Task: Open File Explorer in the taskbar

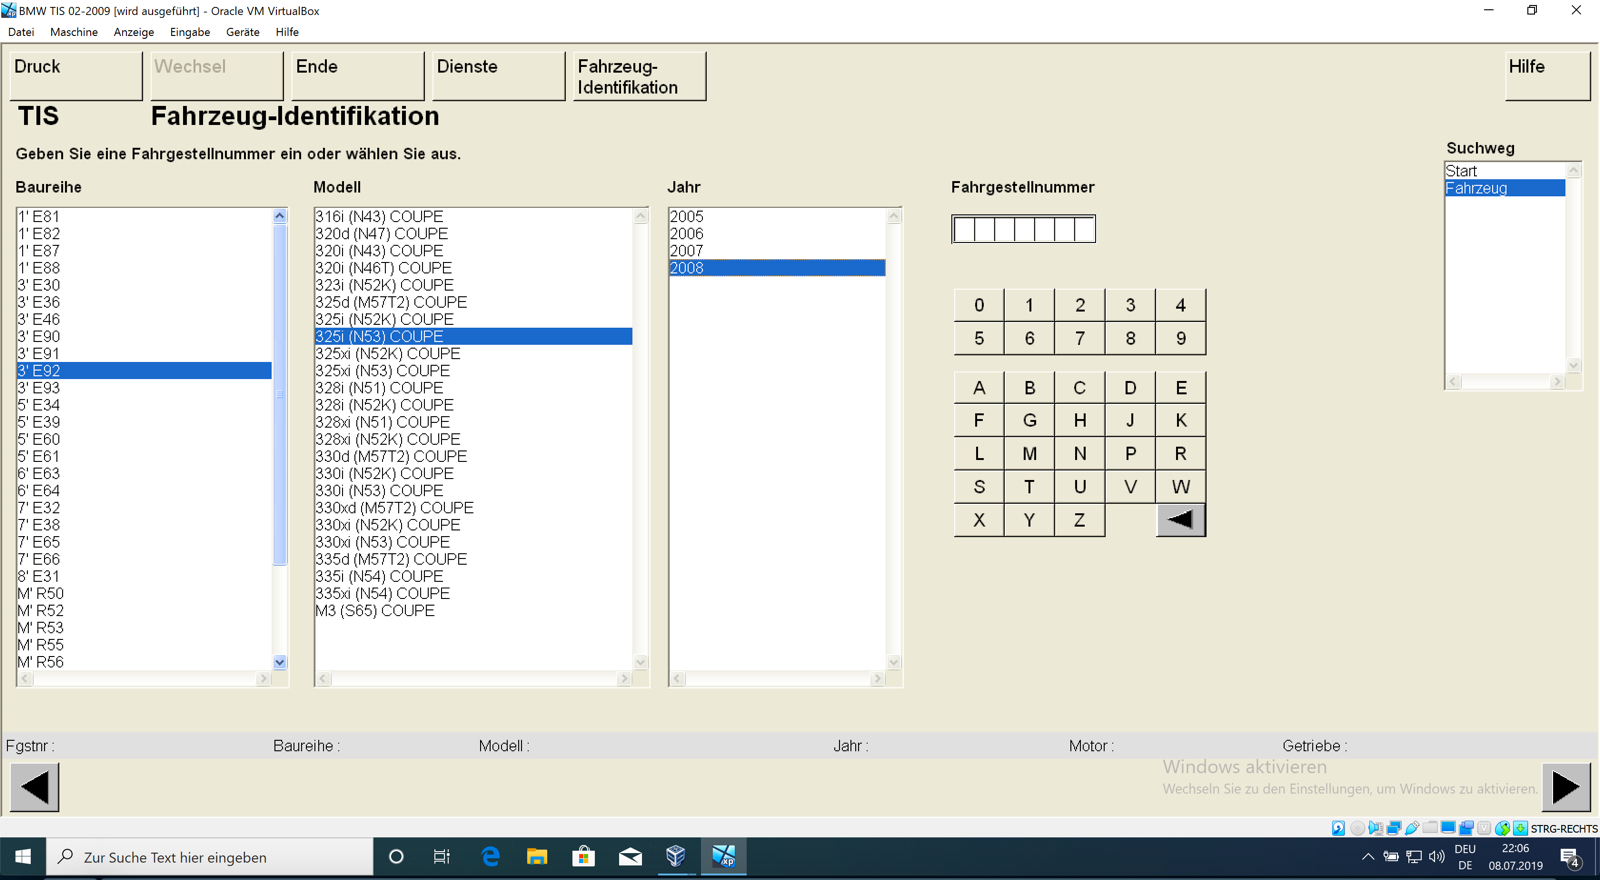Action: 537,857
